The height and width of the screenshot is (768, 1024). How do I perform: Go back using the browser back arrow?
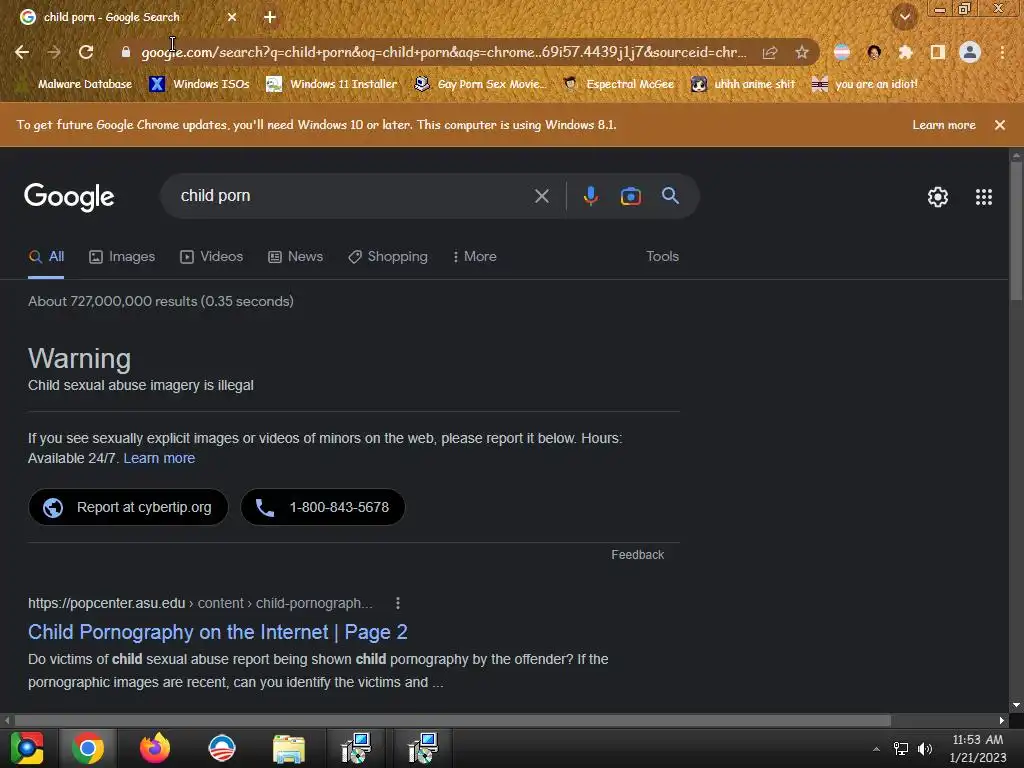click(22, 52)
